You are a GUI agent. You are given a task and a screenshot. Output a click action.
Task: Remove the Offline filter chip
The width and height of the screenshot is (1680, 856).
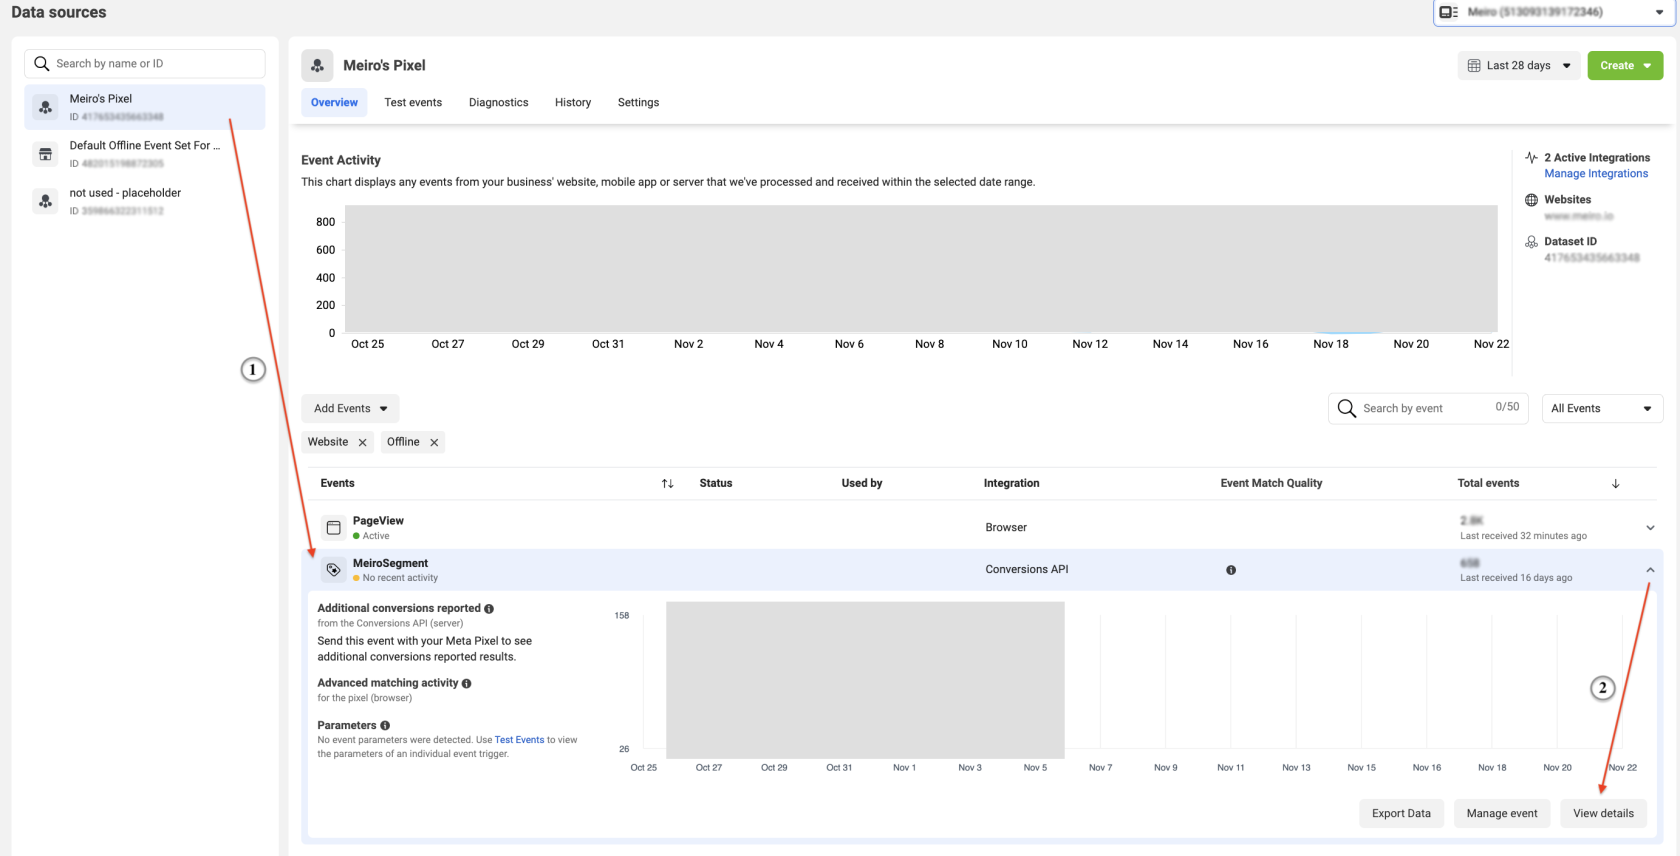434,442
